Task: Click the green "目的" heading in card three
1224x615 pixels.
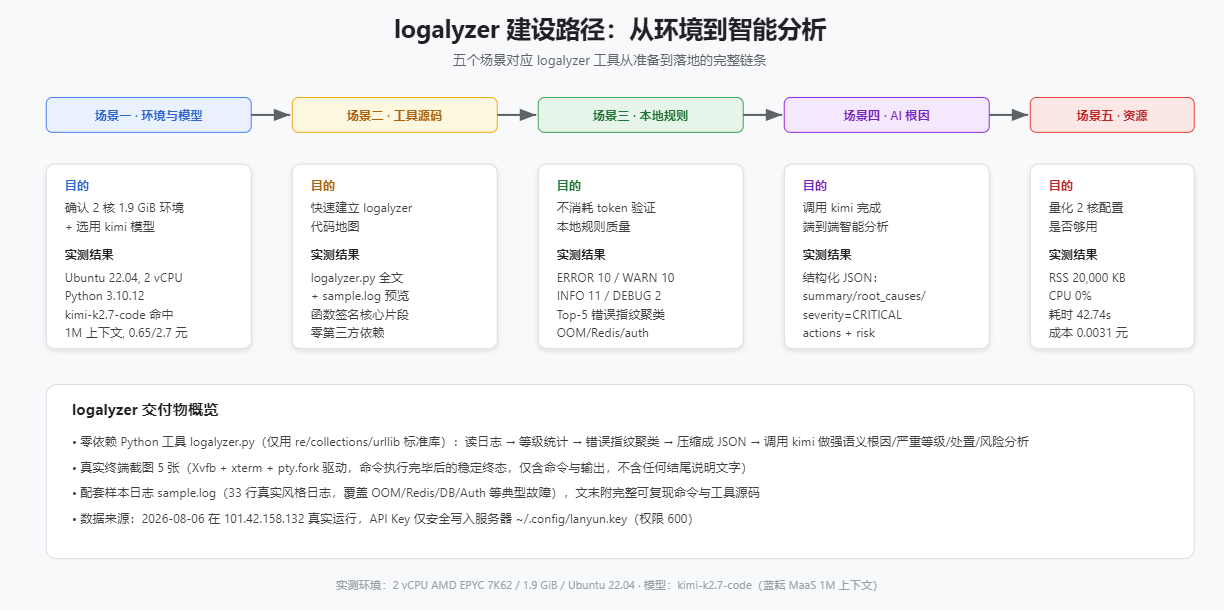Action: pyautogui.click(x=569, y=186)
